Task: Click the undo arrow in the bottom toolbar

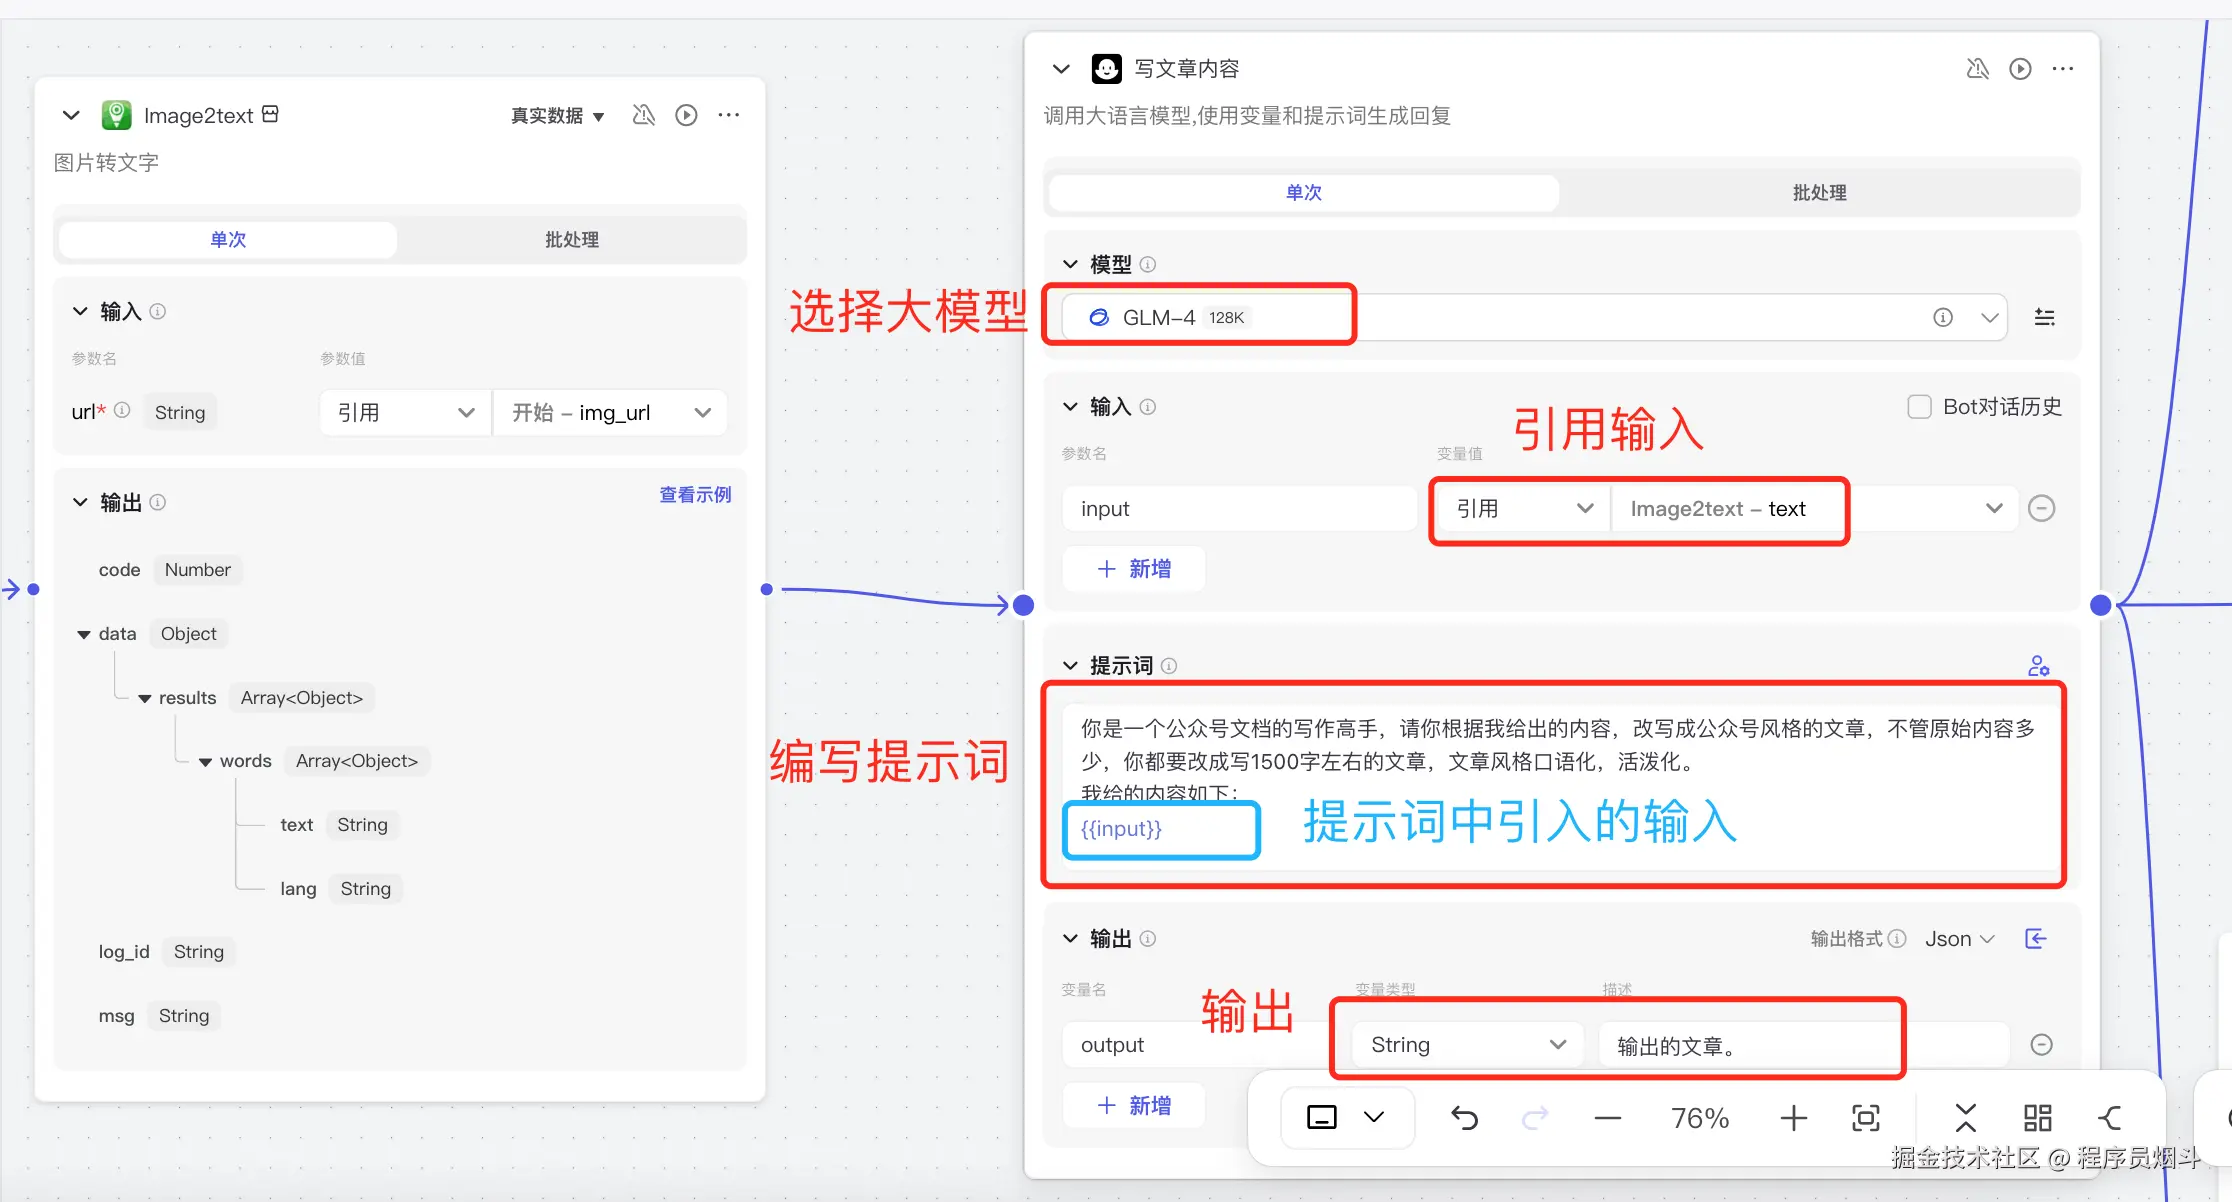Action: click(1464, 1117)
